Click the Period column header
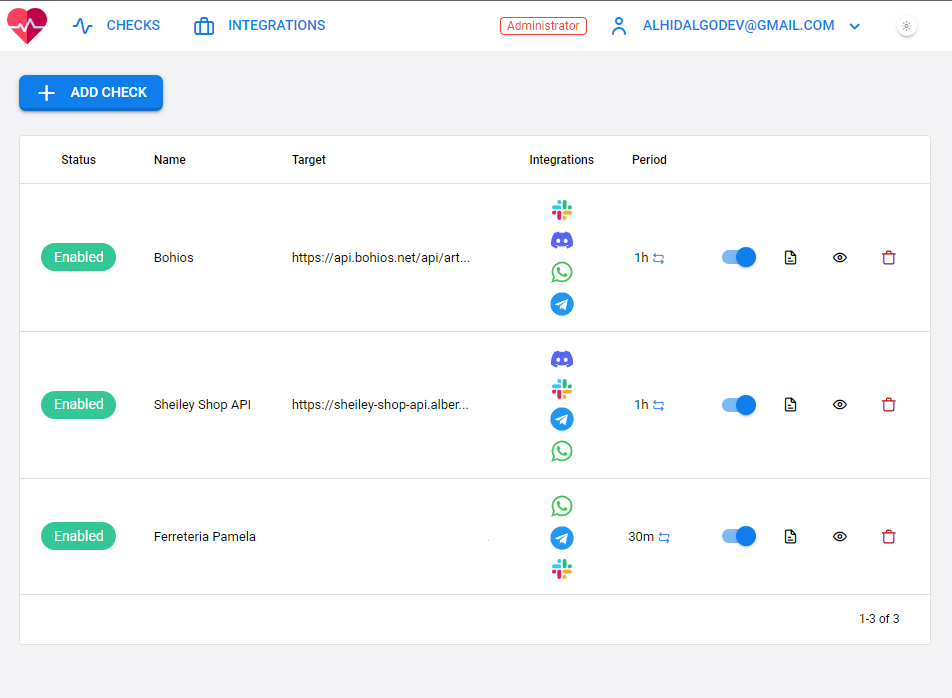This screenshot has height=698, width=952. pyautogui.click(x=649, y=160)
